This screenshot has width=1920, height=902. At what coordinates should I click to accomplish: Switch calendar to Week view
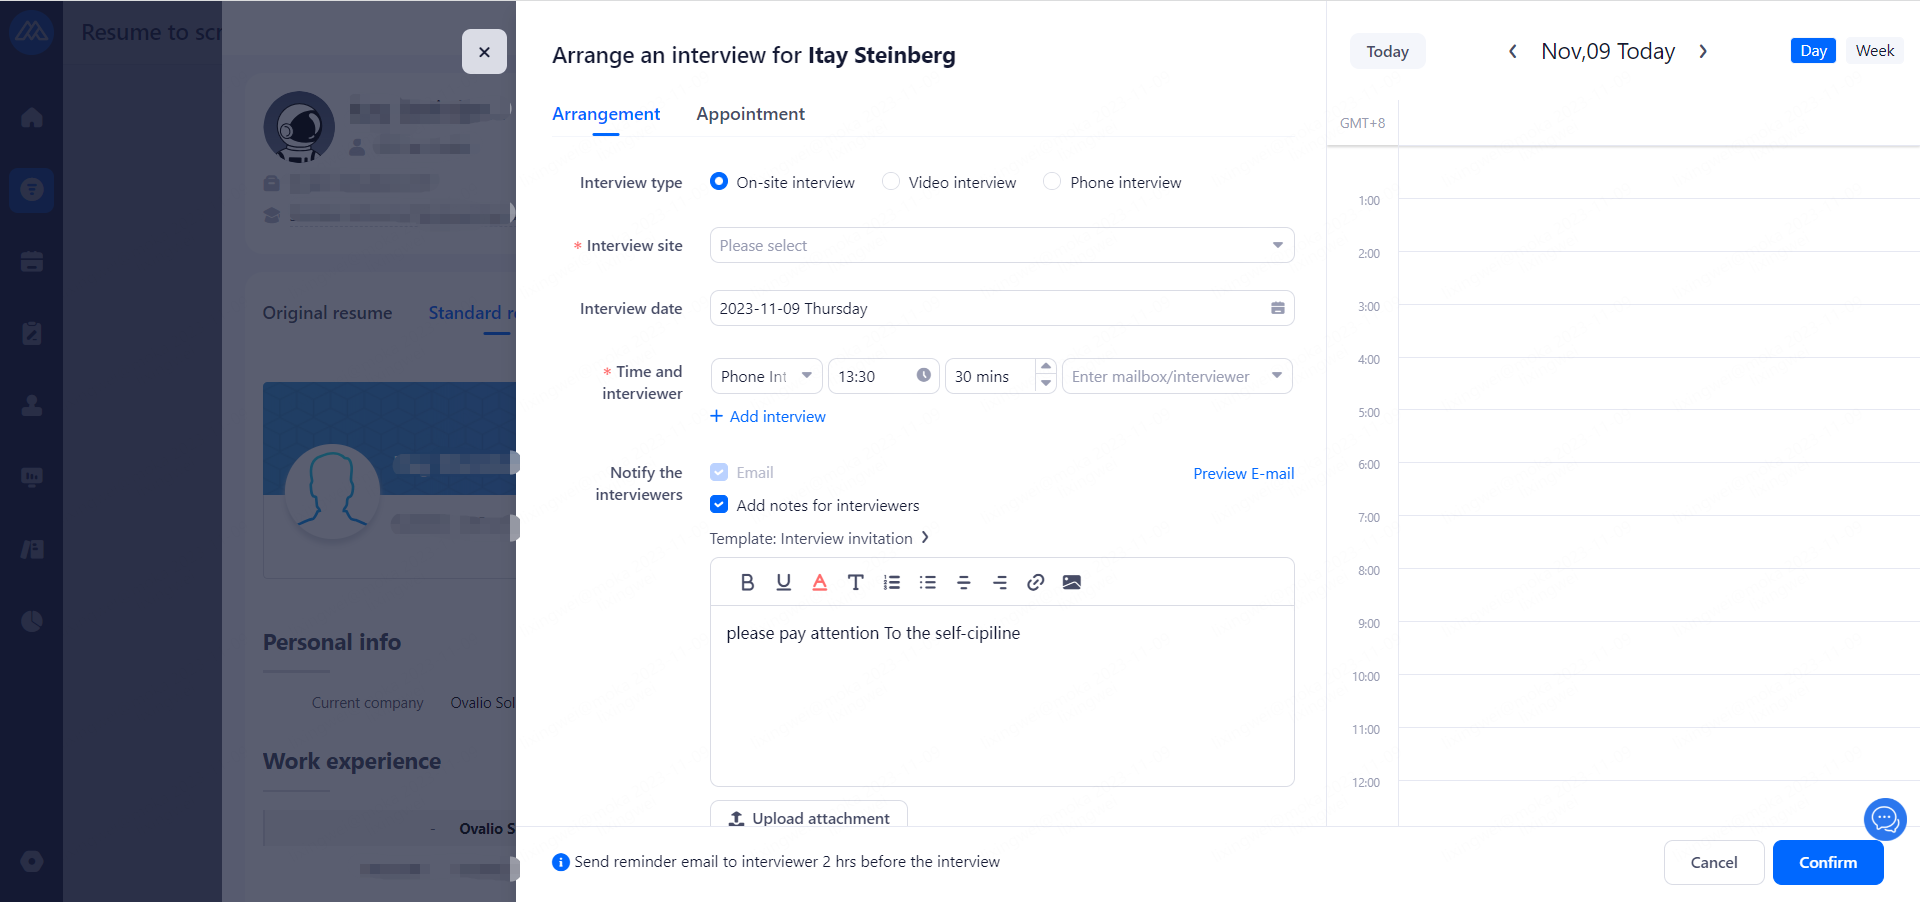point(1874,51)
